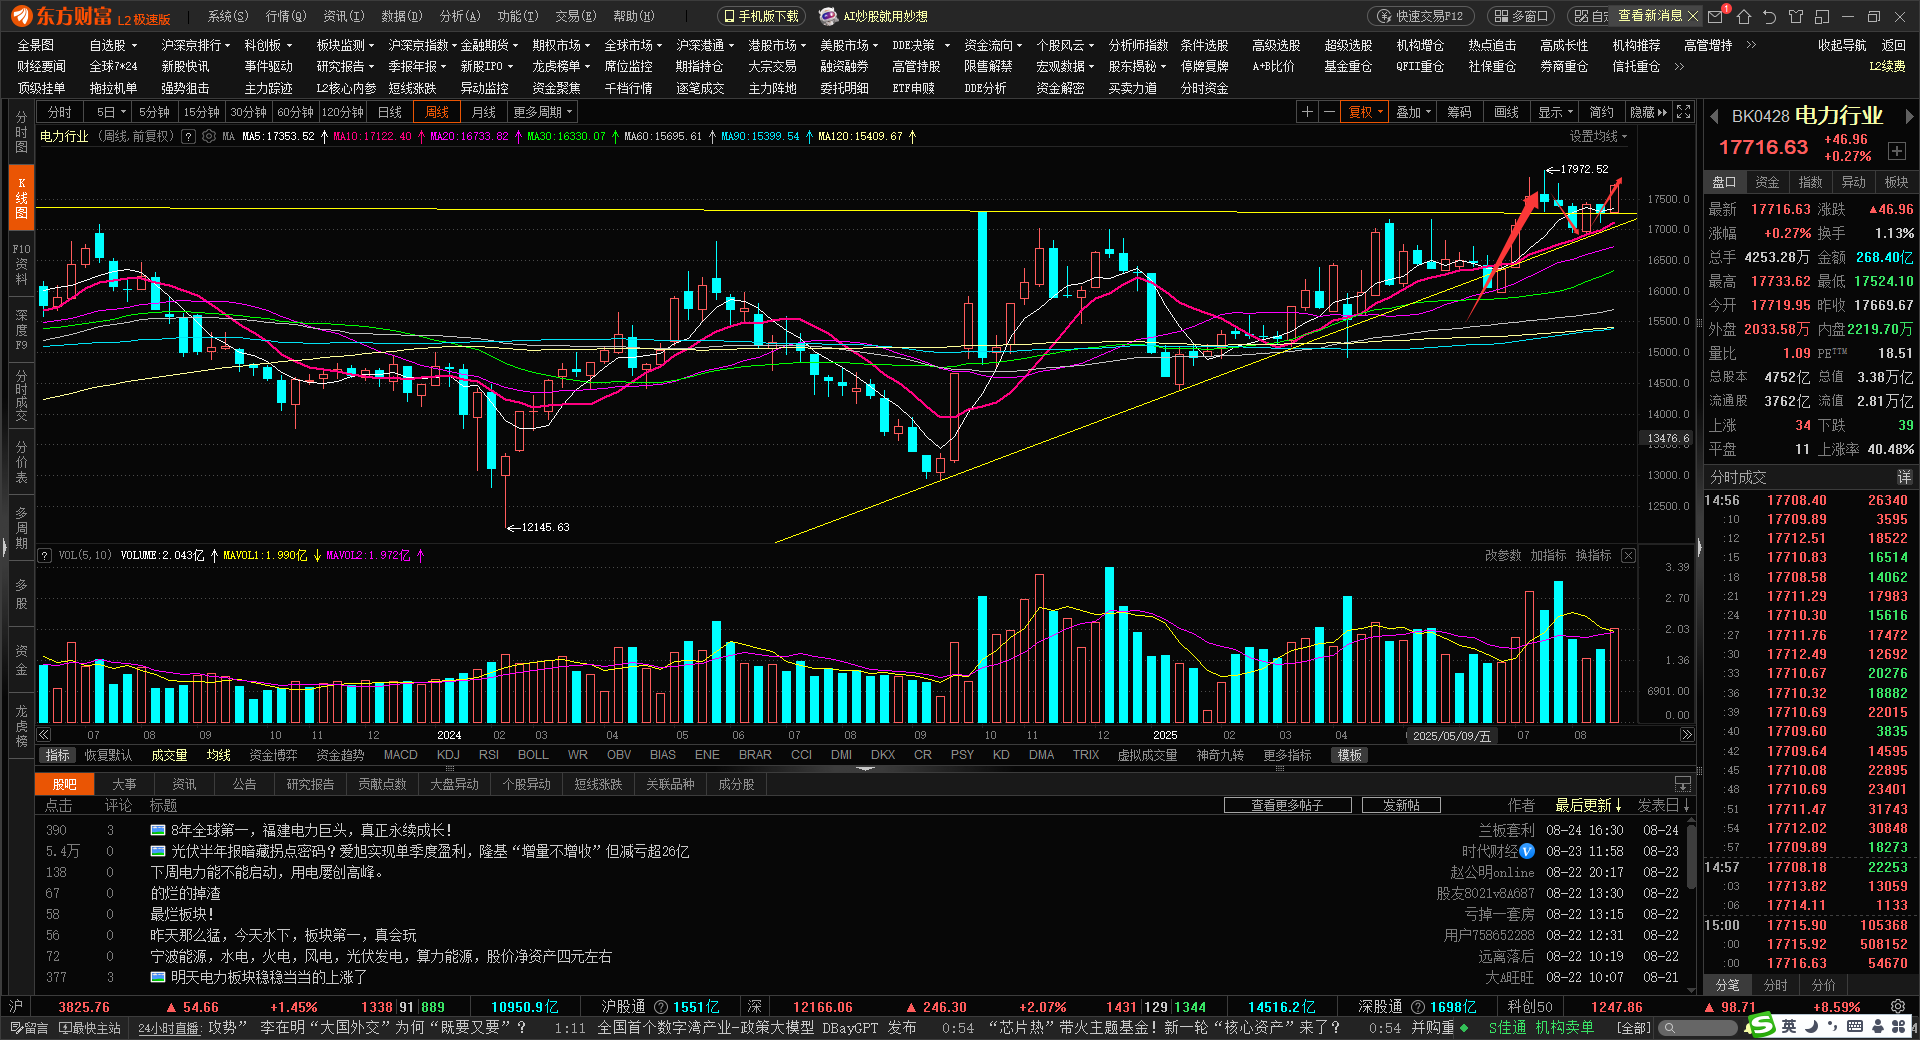Click the 2025/05/09/五 date marker on timeline
This screenshot has width=1920, height=1040.
click(1452, 735)
